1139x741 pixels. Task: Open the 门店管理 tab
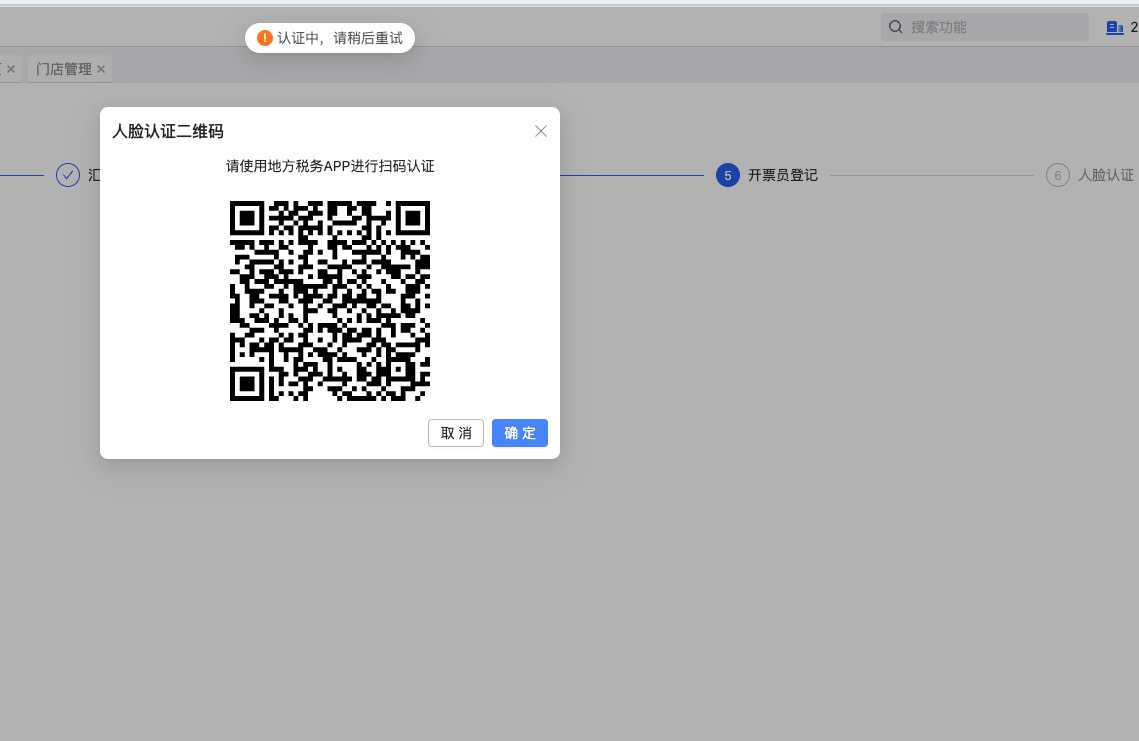pyautogui.click(x=64, y=69)
